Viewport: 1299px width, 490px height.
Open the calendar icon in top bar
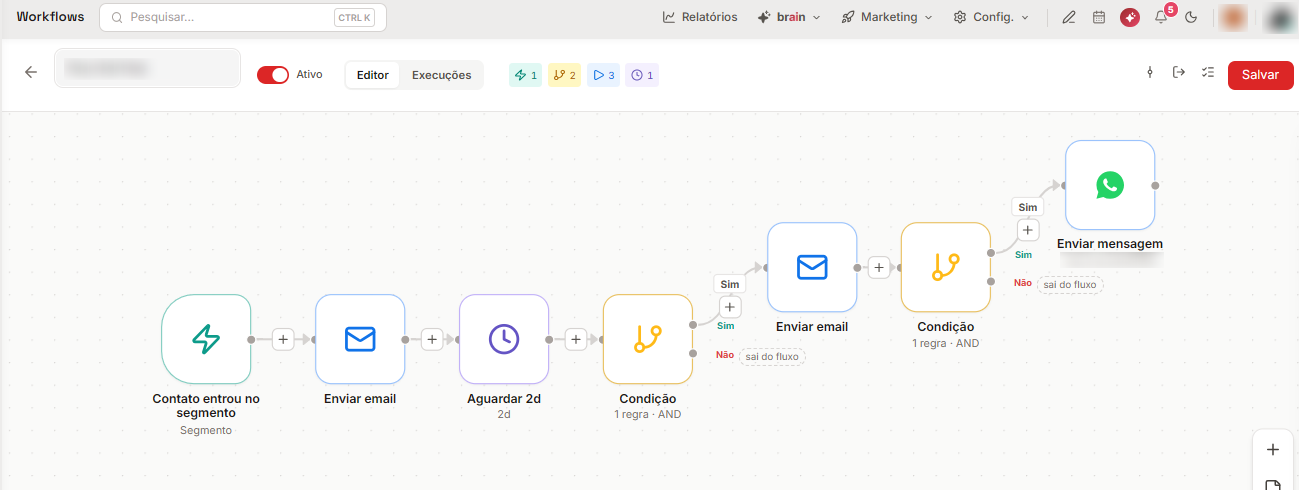tap(1099, 17)
